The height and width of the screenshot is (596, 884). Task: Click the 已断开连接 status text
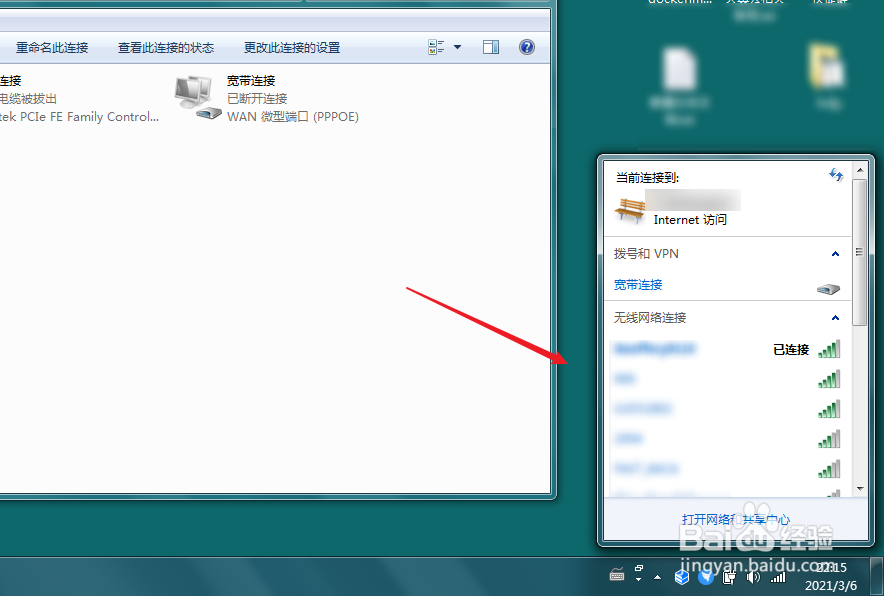pyautogui.click(x=257, y=99)
